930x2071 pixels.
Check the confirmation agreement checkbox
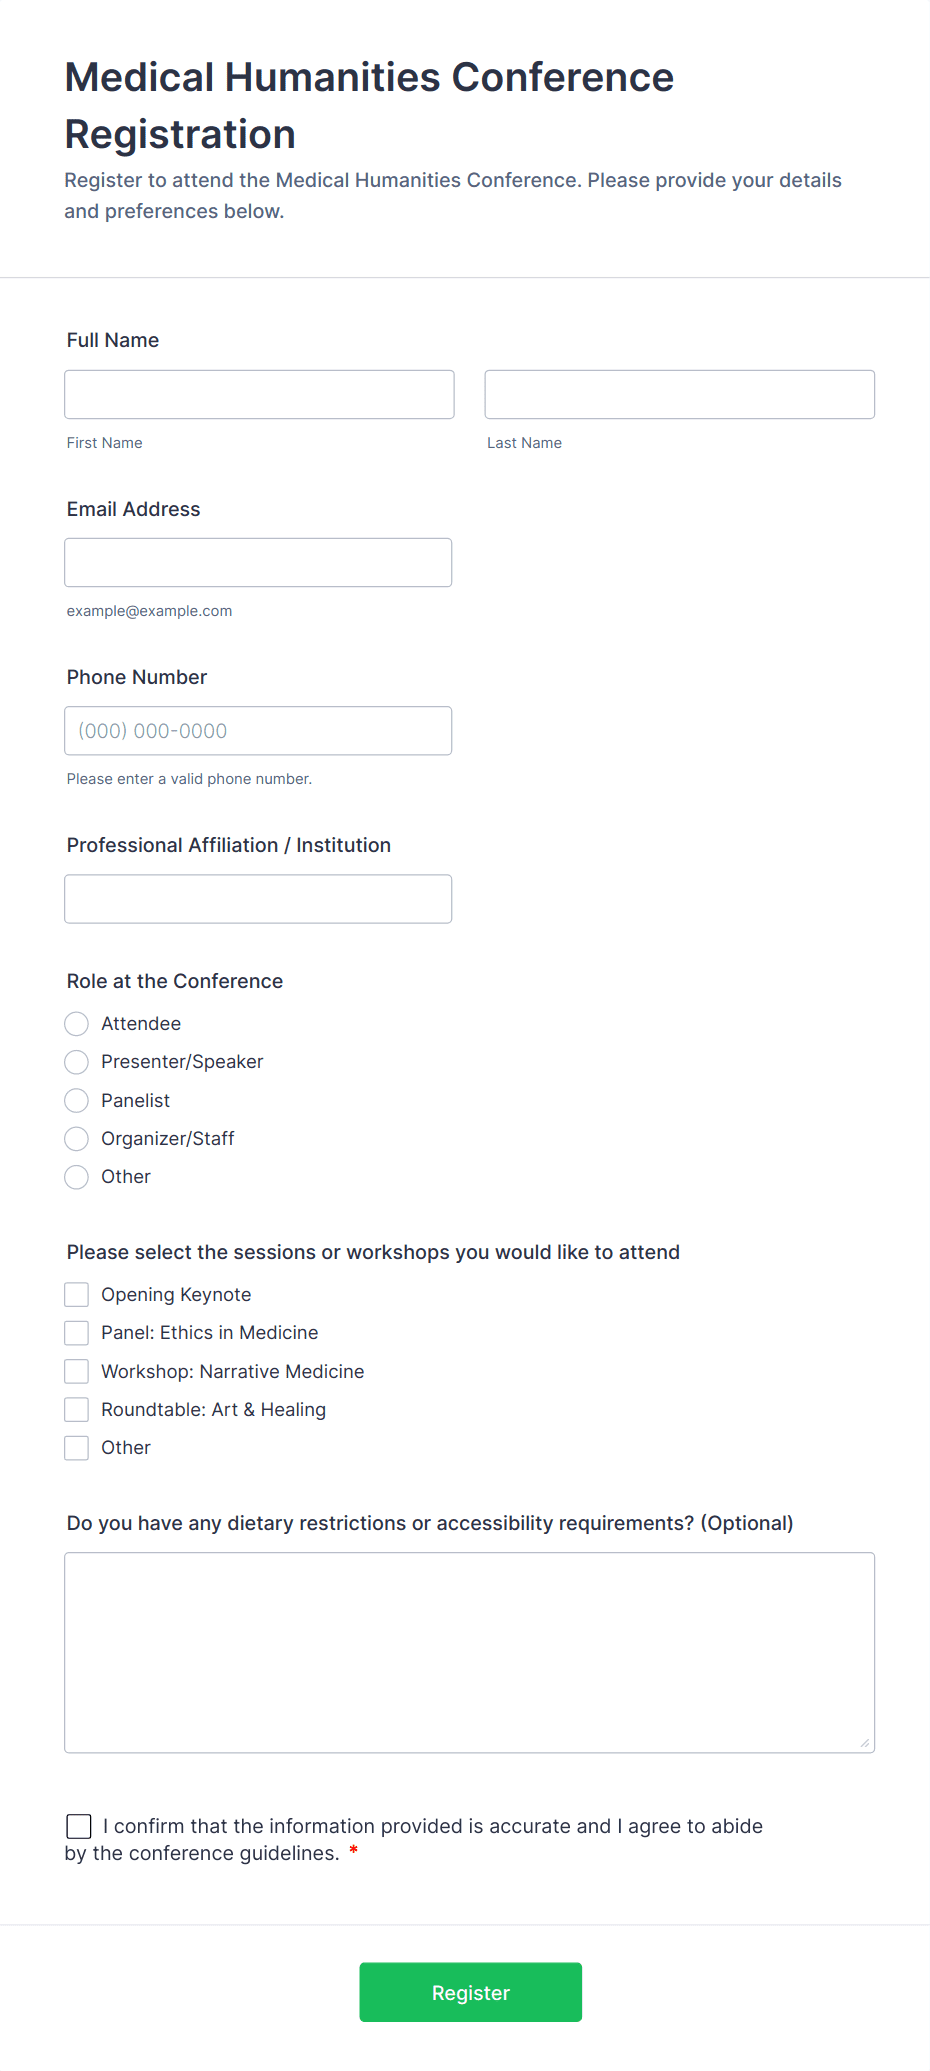pos(79,1826)
